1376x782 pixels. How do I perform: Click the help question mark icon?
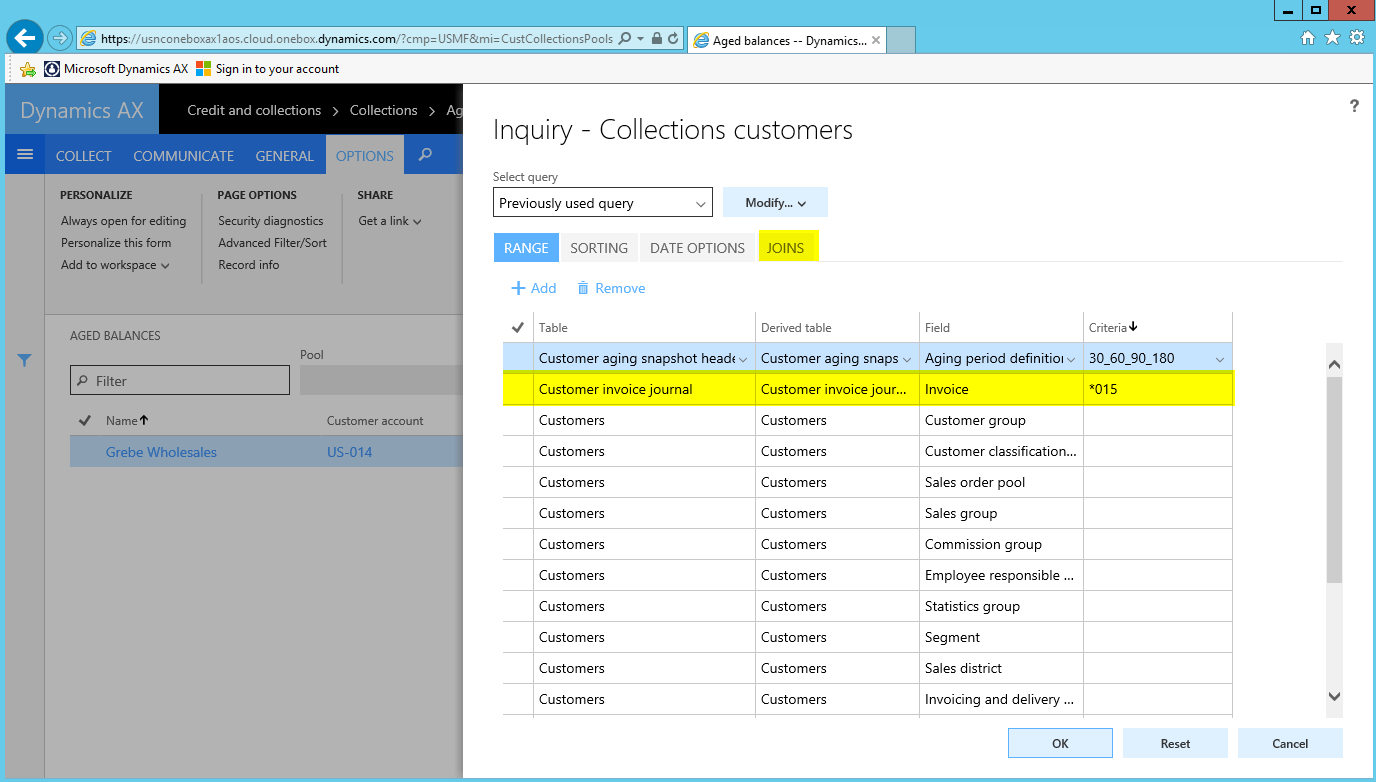1354,106
